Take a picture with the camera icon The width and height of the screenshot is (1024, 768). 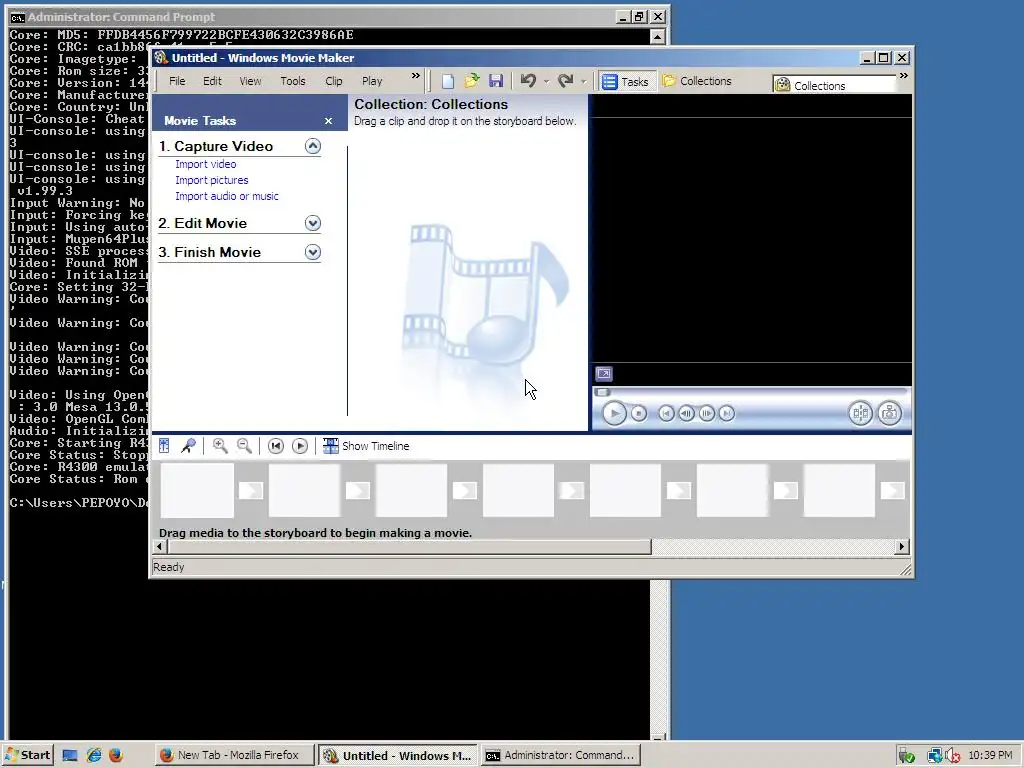tap(889, 413)
